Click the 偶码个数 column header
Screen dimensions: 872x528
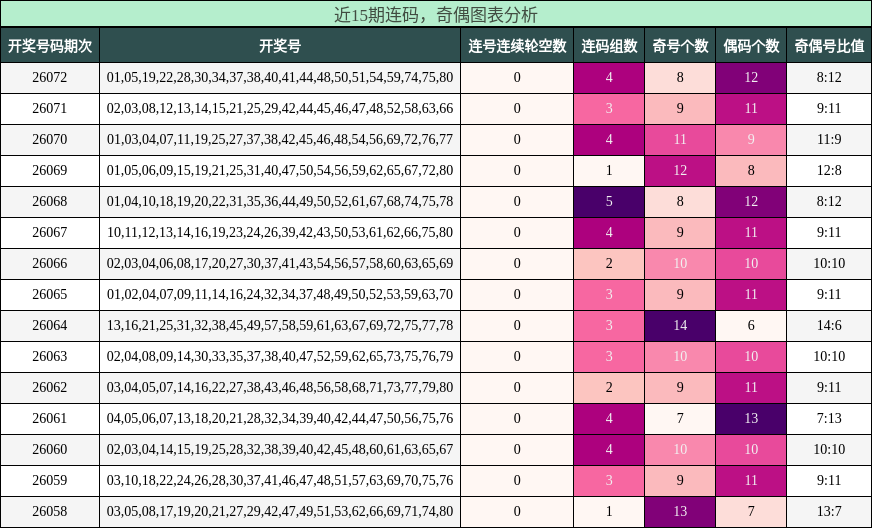751,46
